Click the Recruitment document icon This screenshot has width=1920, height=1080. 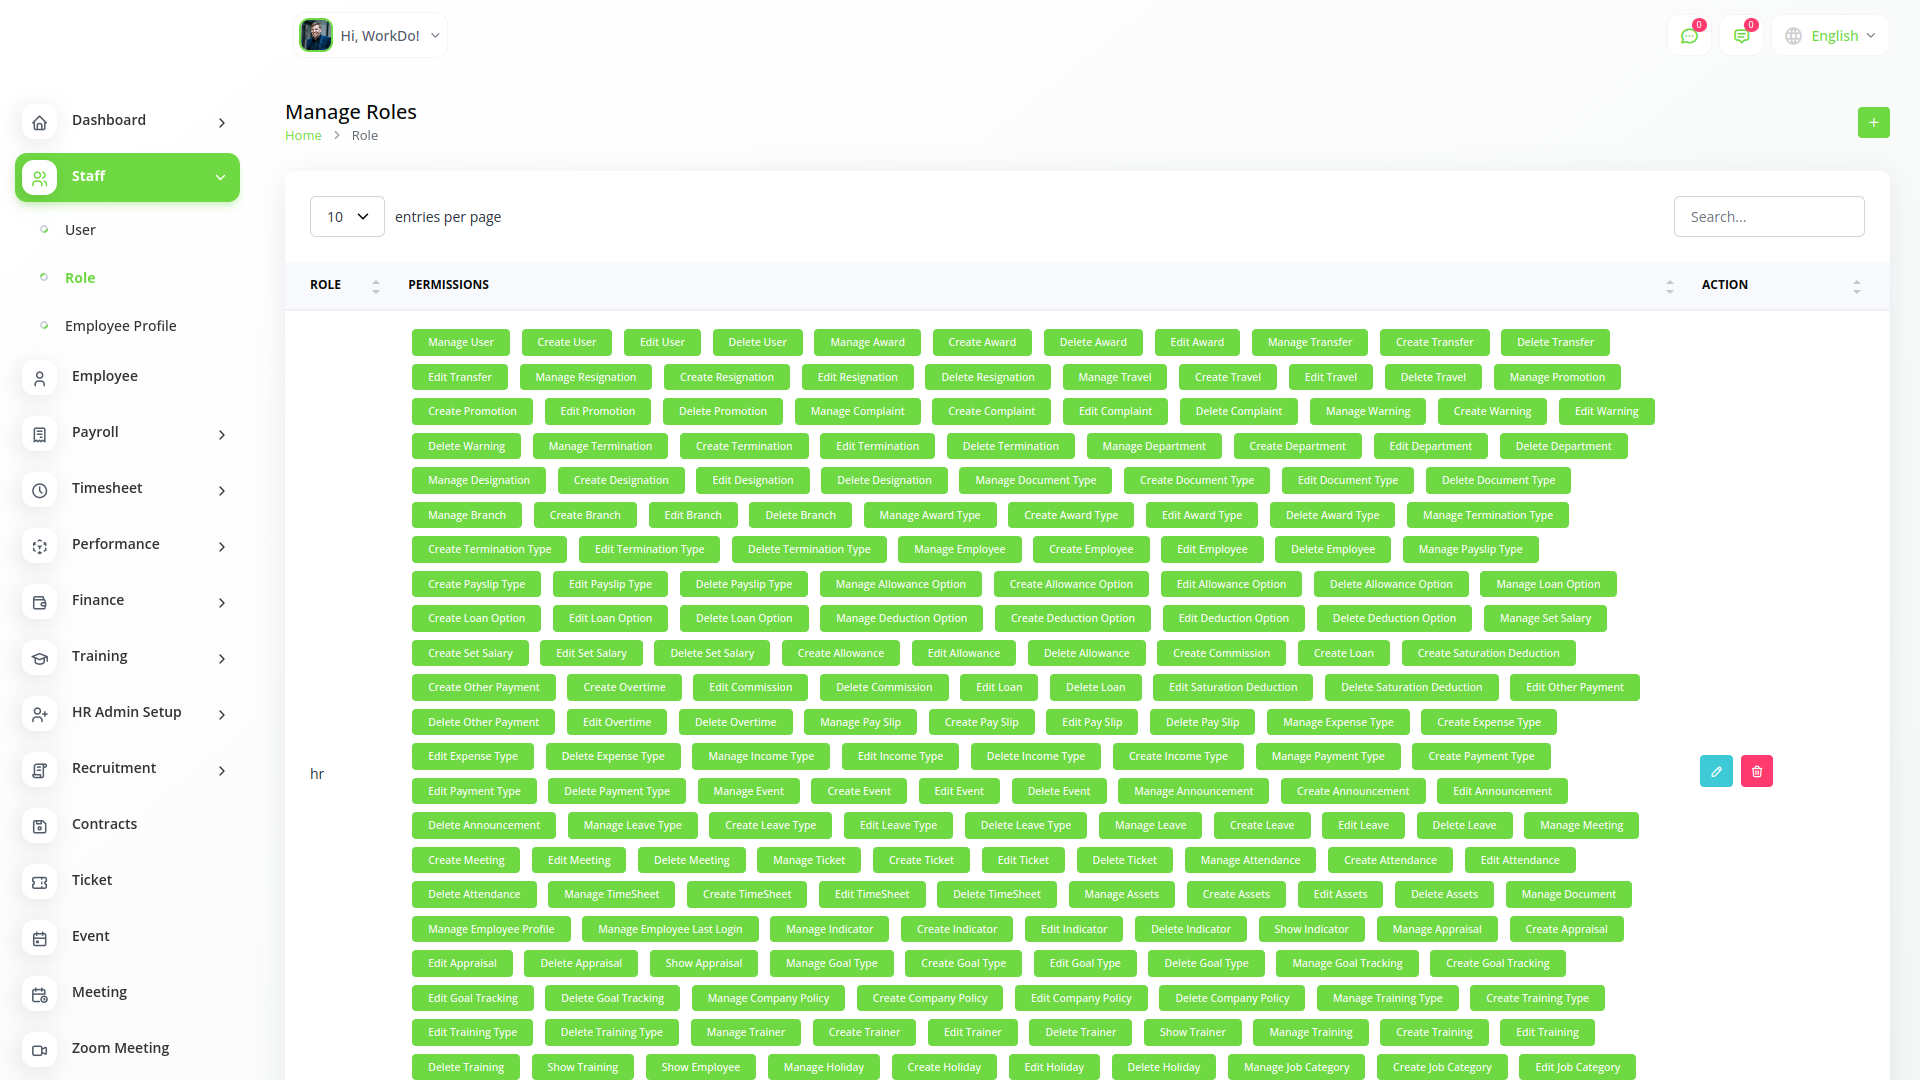[39, 770]
